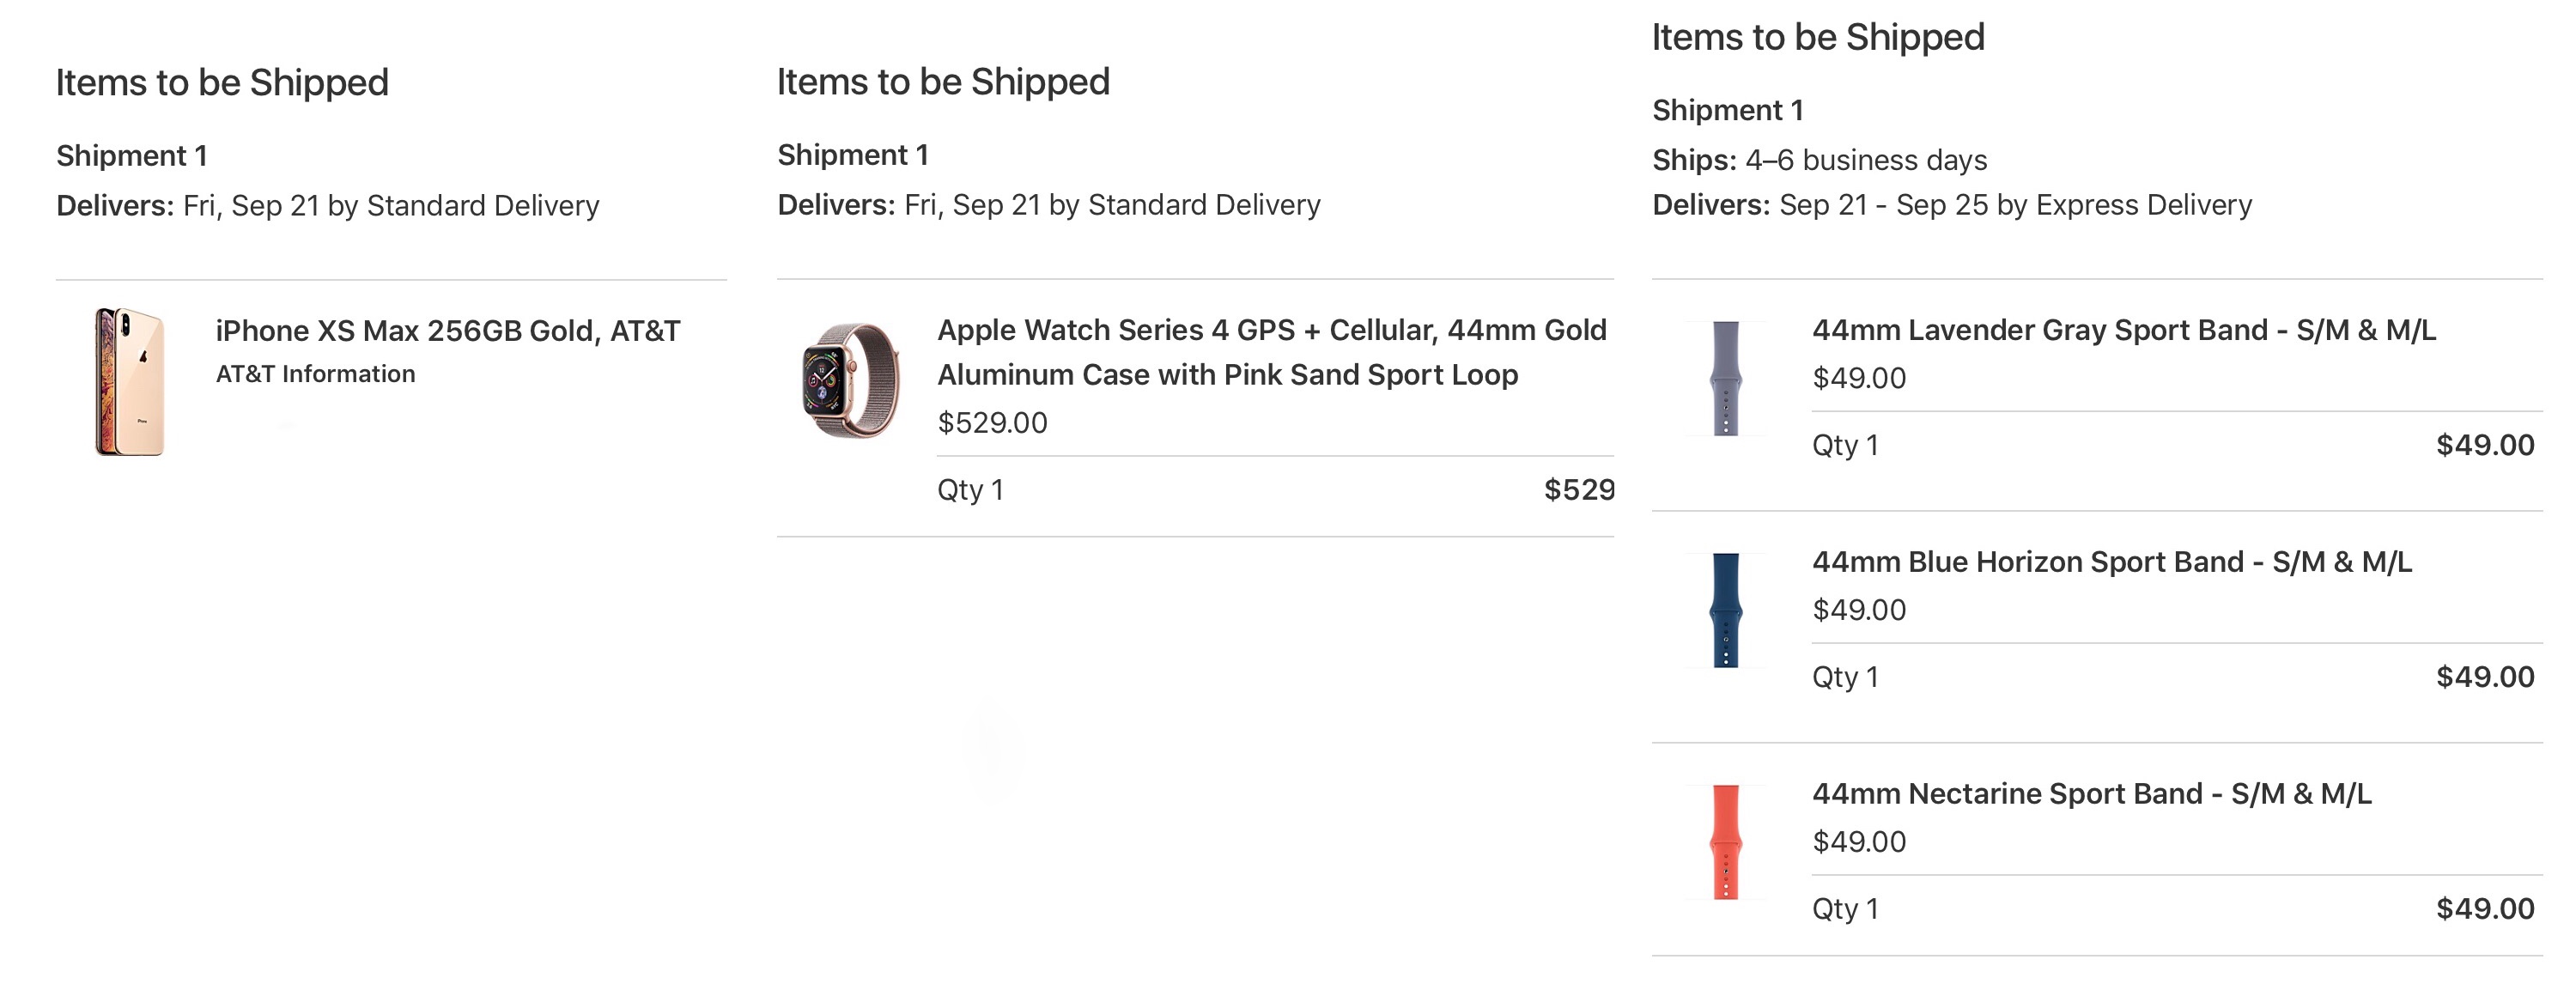
Task: Open the 44mm Nectarine Sport Band title
Action: point(2091,794)
